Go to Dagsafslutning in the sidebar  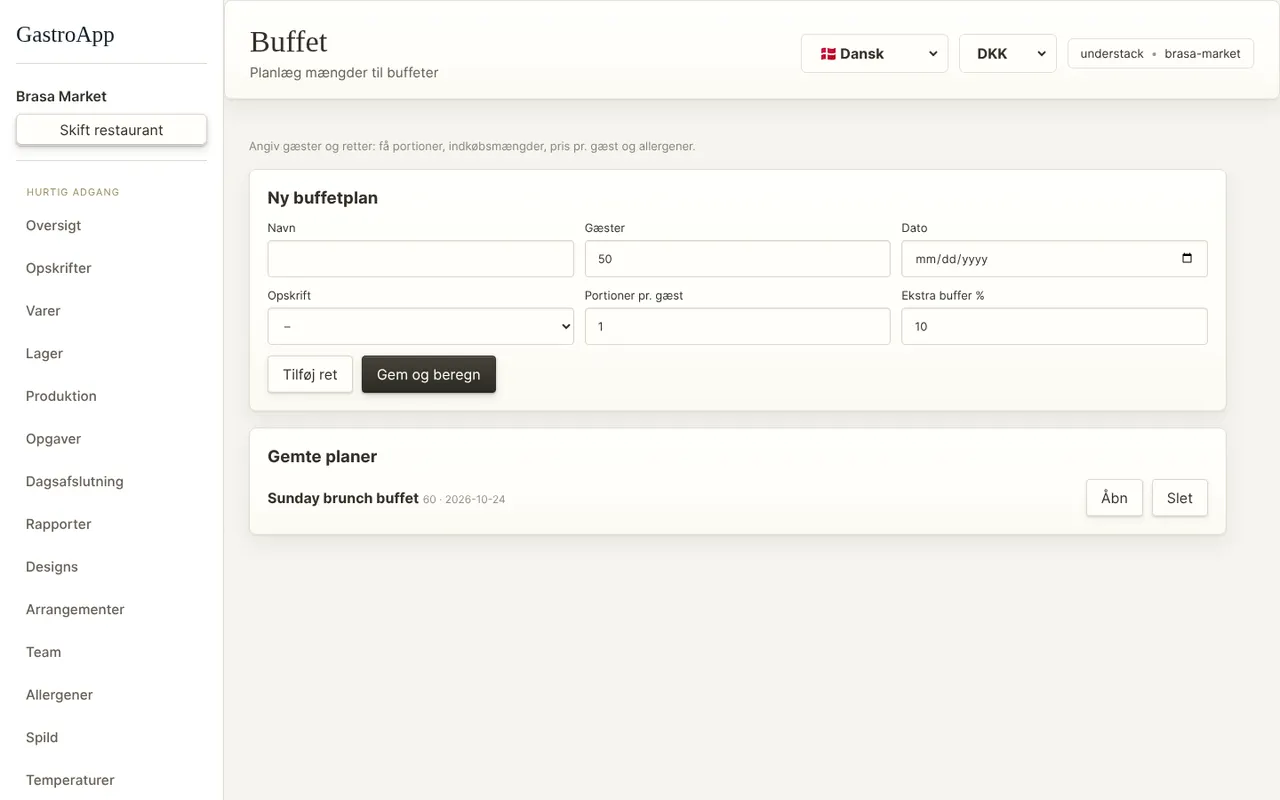[75, 481]
